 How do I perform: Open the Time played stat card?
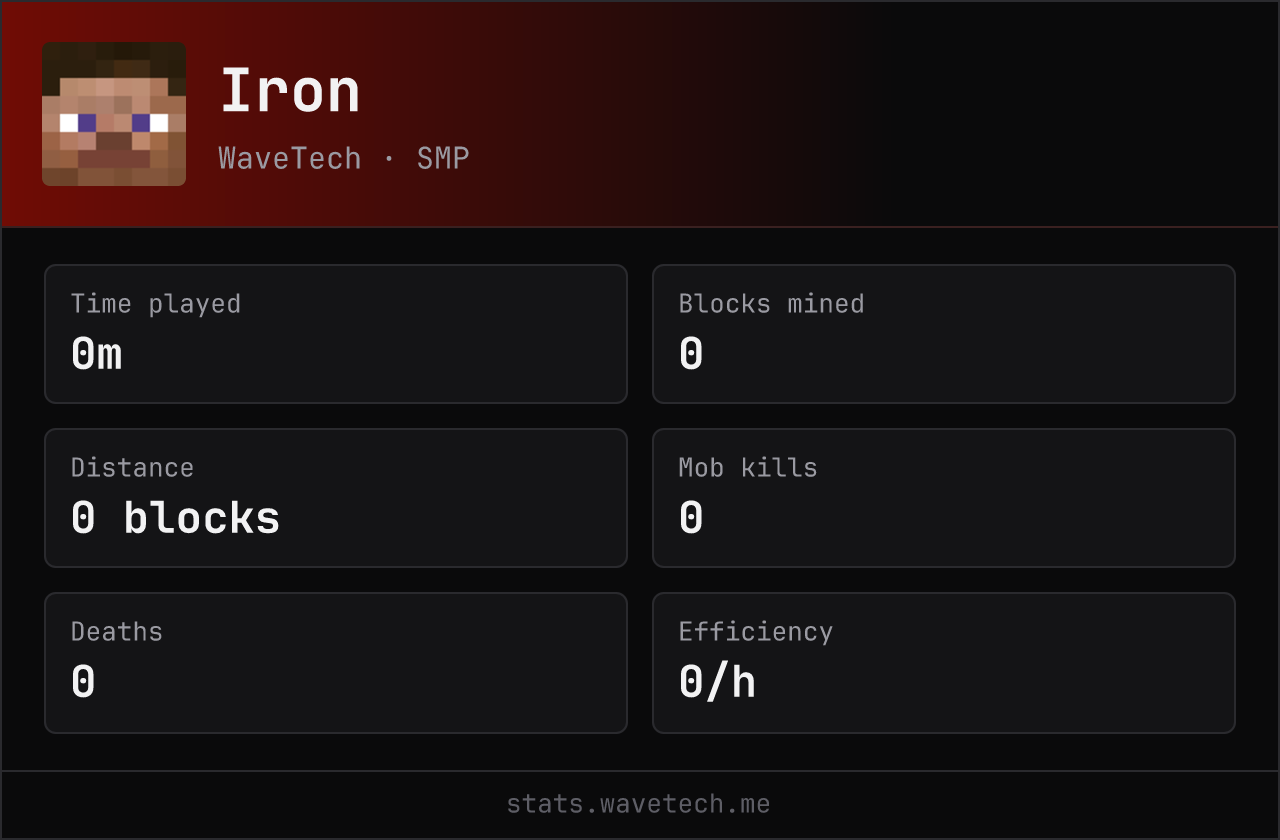tap(336, 334)
